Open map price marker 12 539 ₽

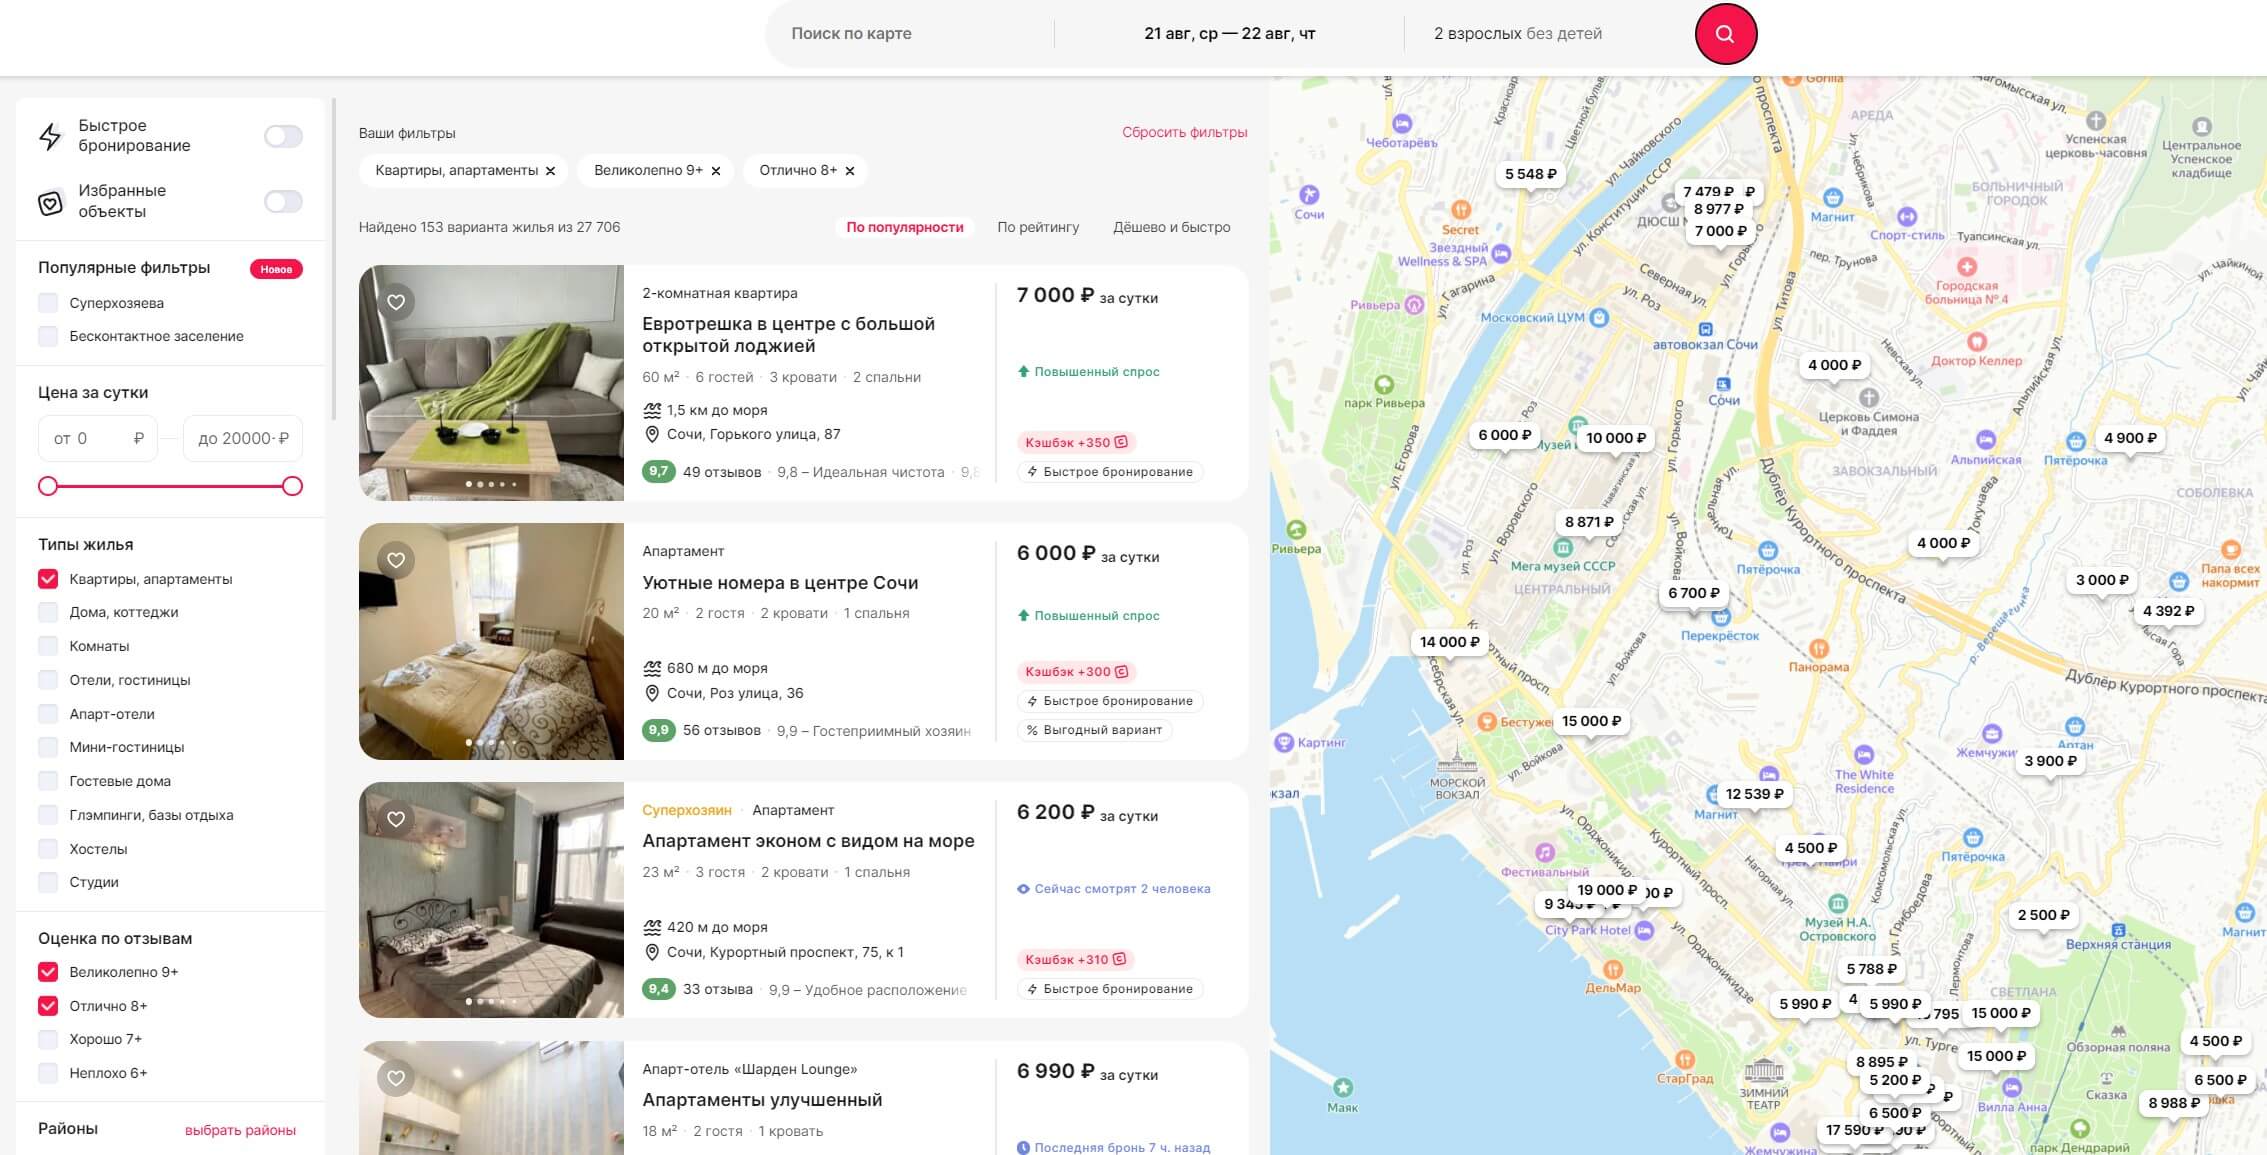(1754, 794)
